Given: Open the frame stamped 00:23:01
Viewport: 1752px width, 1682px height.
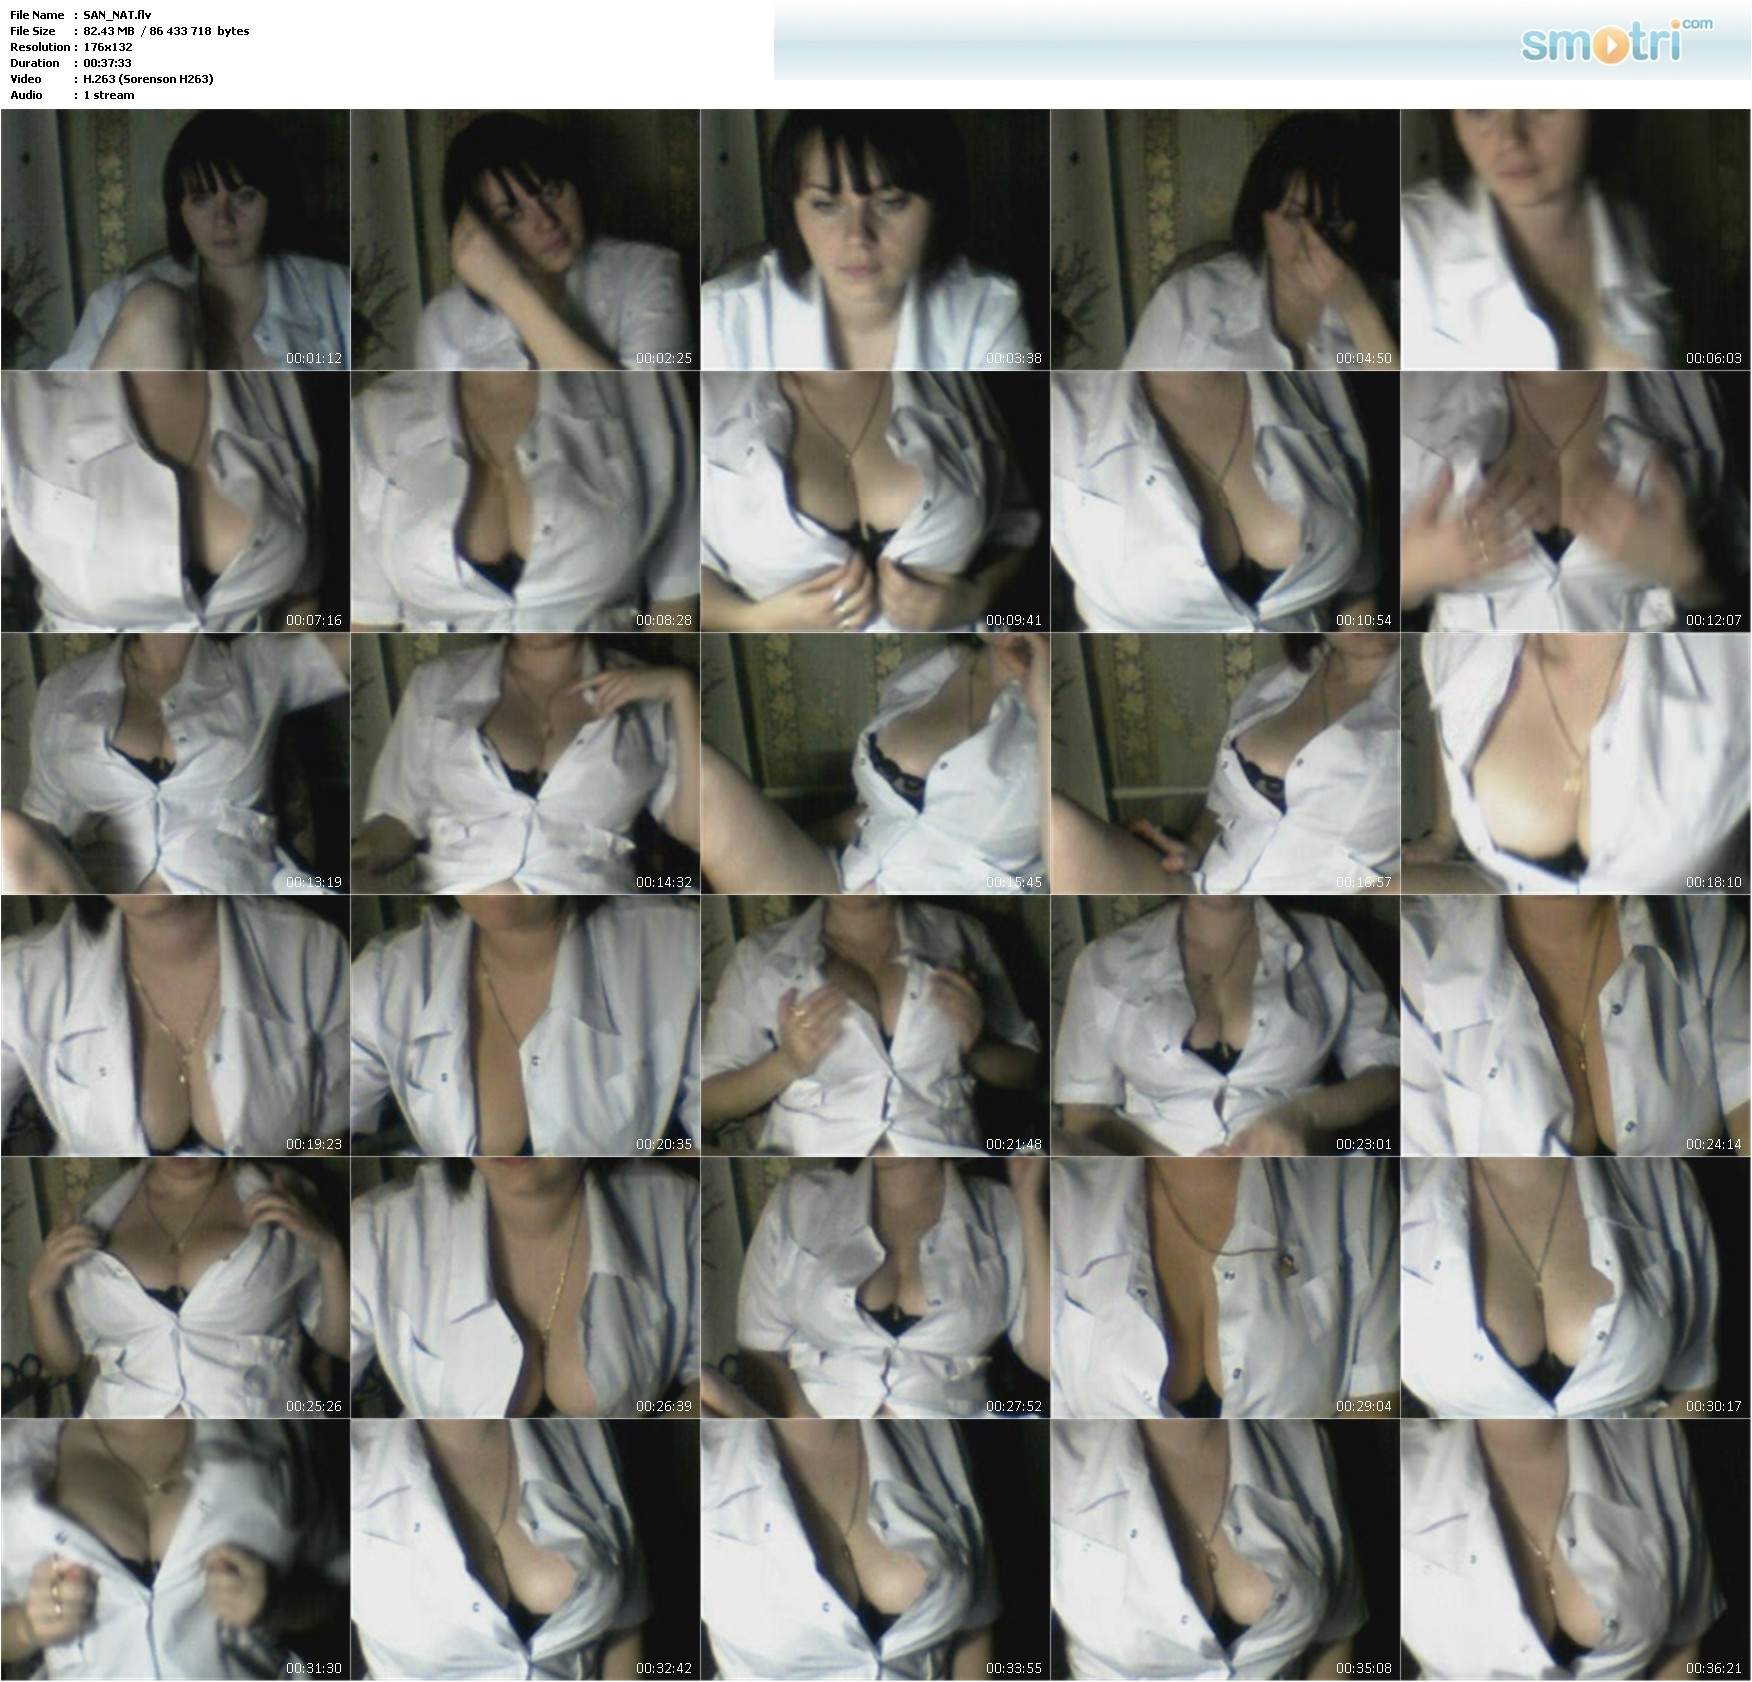Looking at the screenshot, I should 1225,1026.
